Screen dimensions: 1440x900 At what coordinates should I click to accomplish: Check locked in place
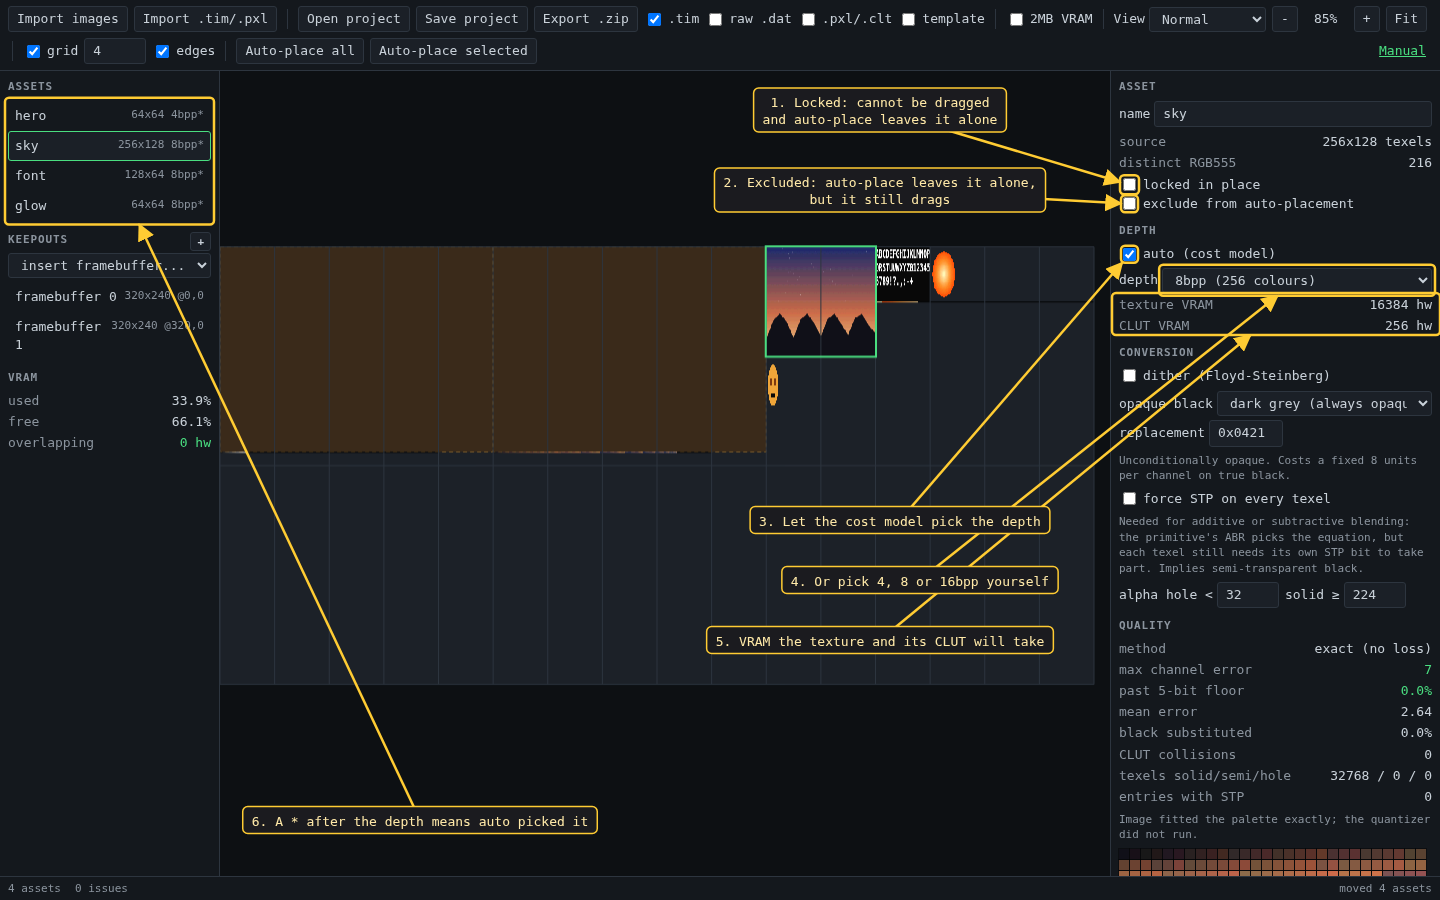(x=1129, y=184)
